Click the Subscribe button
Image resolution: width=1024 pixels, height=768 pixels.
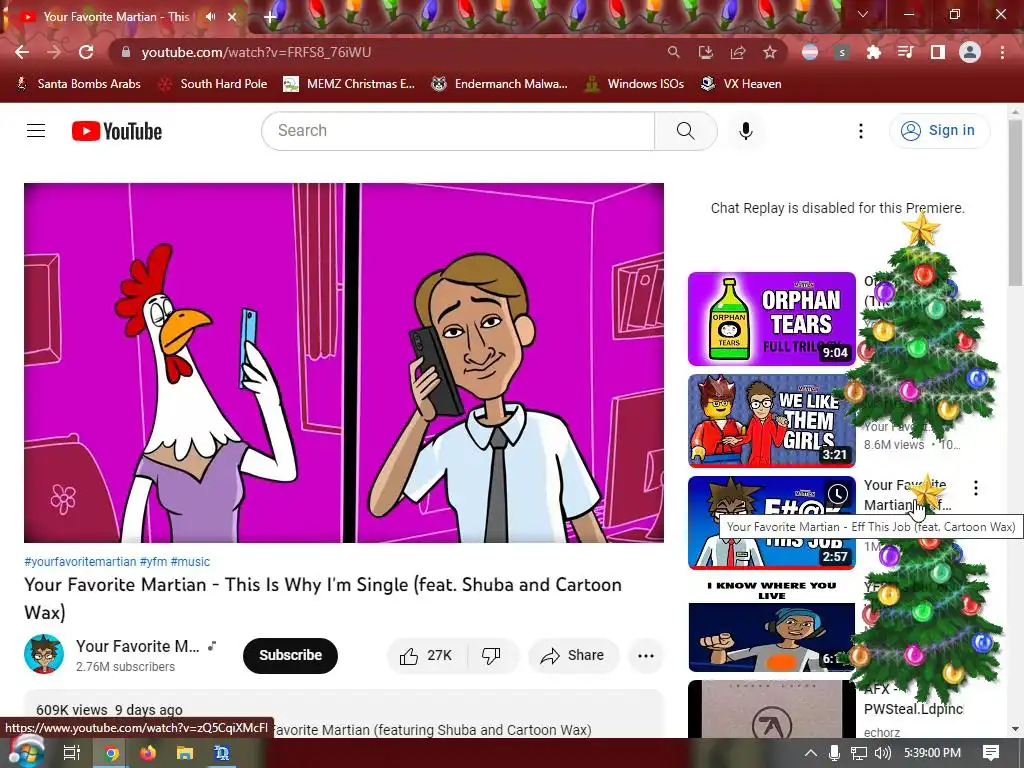point(291,655)
